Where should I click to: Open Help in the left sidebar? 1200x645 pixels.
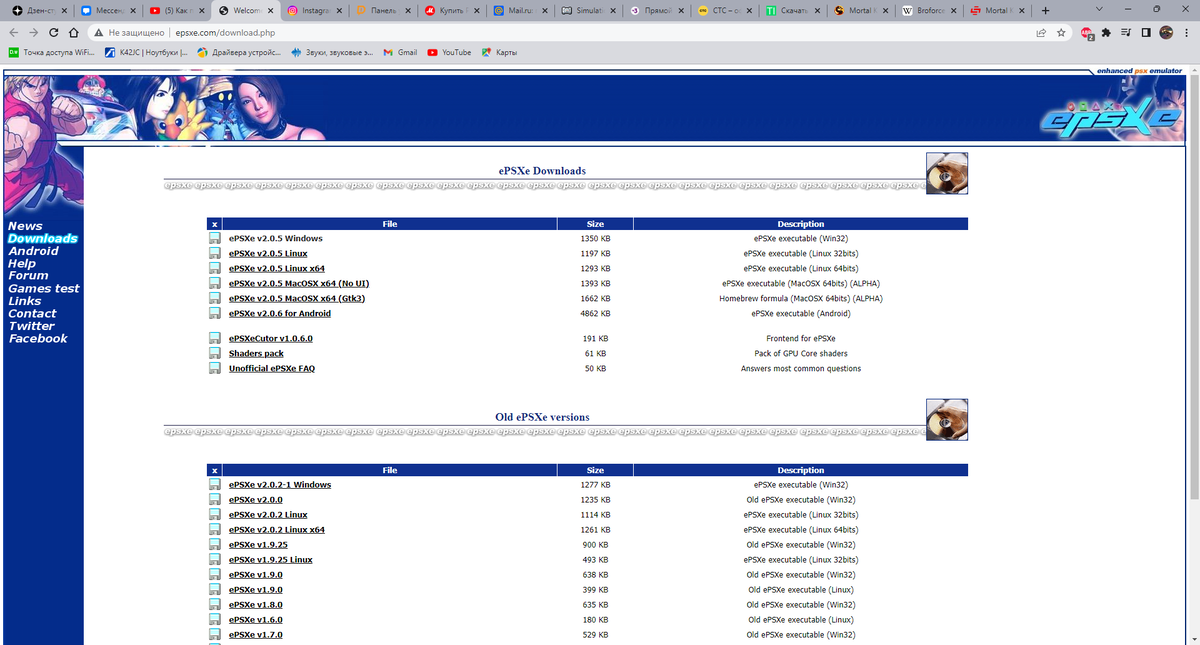[22, 264]
